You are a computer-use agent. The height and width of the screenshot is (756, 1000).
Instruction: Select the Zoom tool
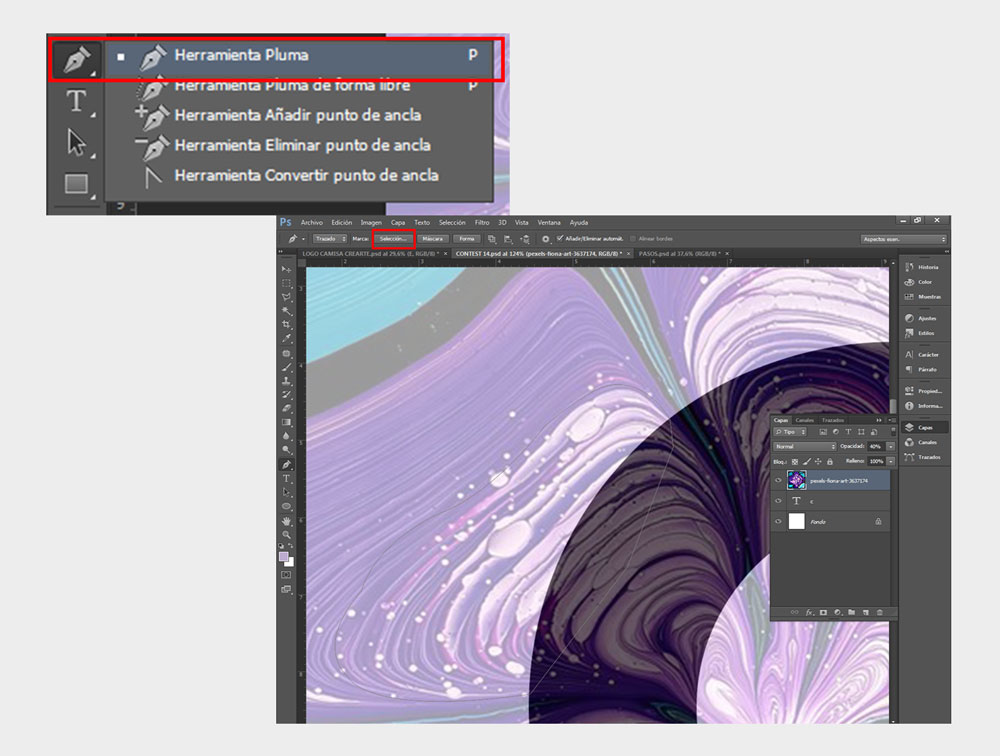coord(286,535)
